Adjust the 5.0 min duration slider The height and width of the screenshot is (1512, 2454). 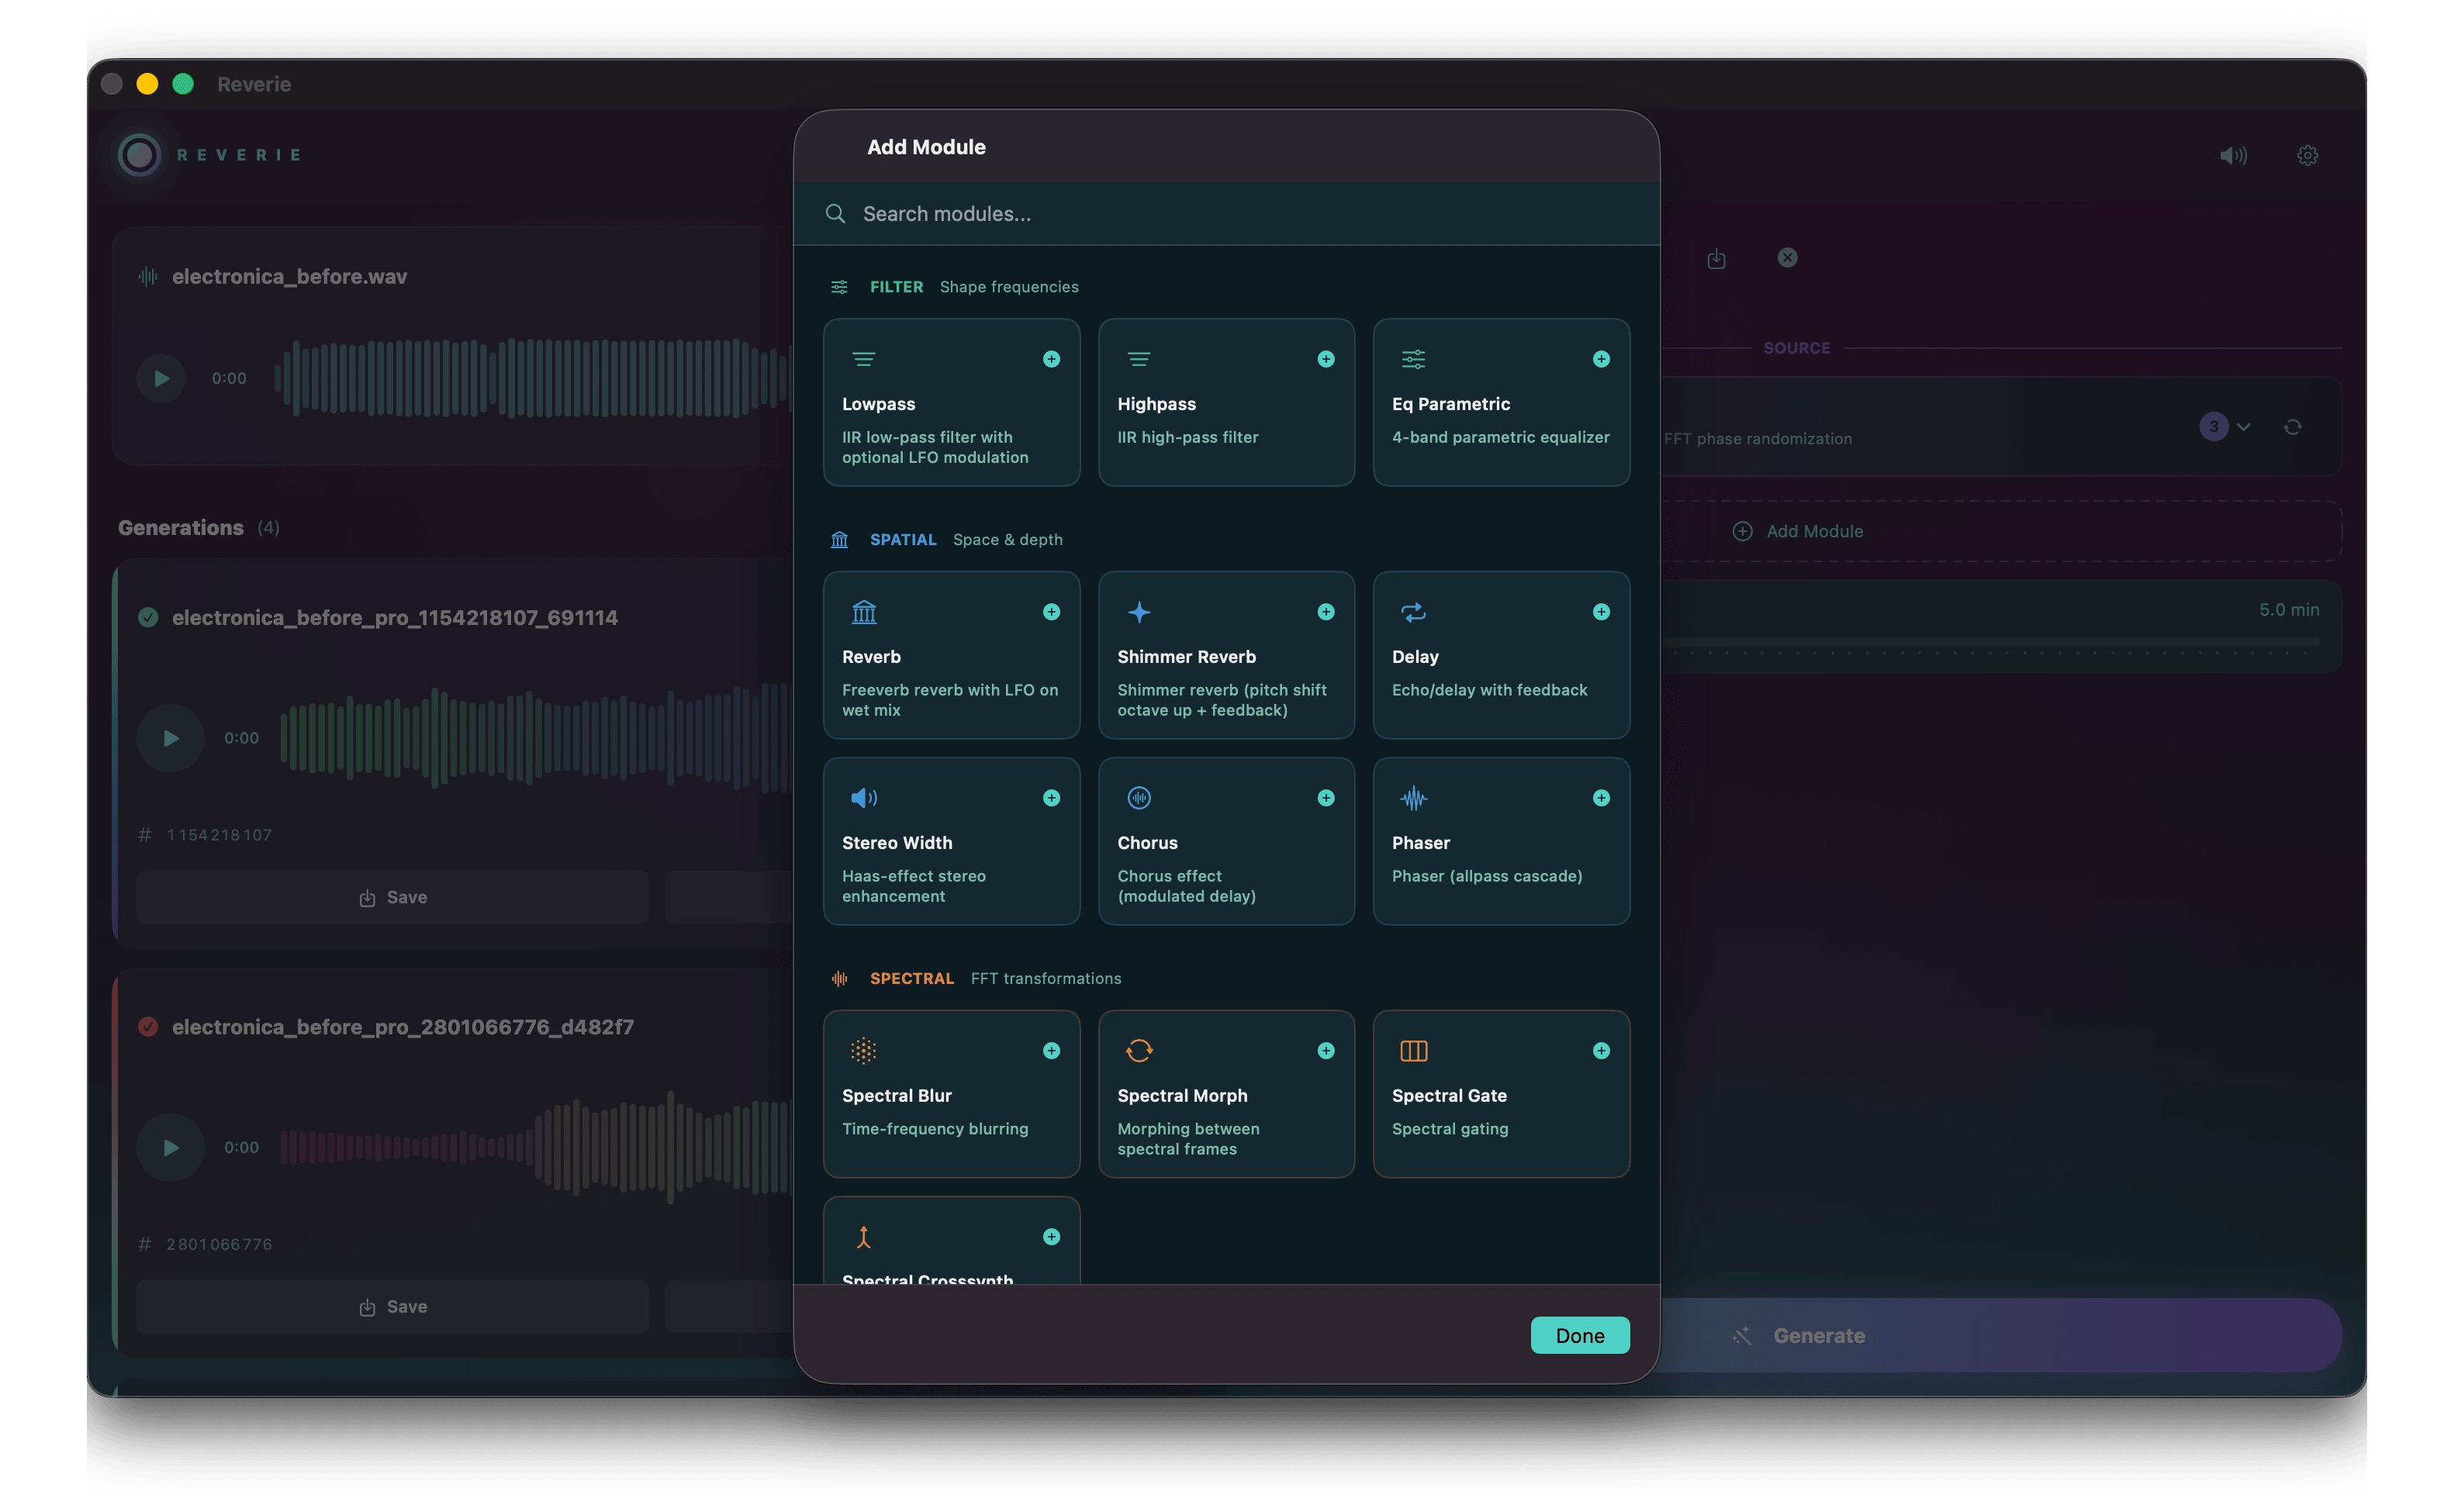pos(1990,642)
